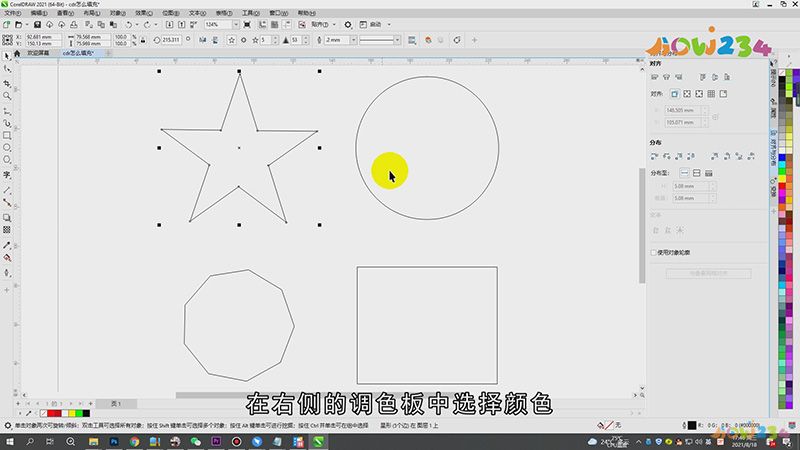Click the rotation angle input field
Screen dimensions: 800x450
click(x=171, y=40)
